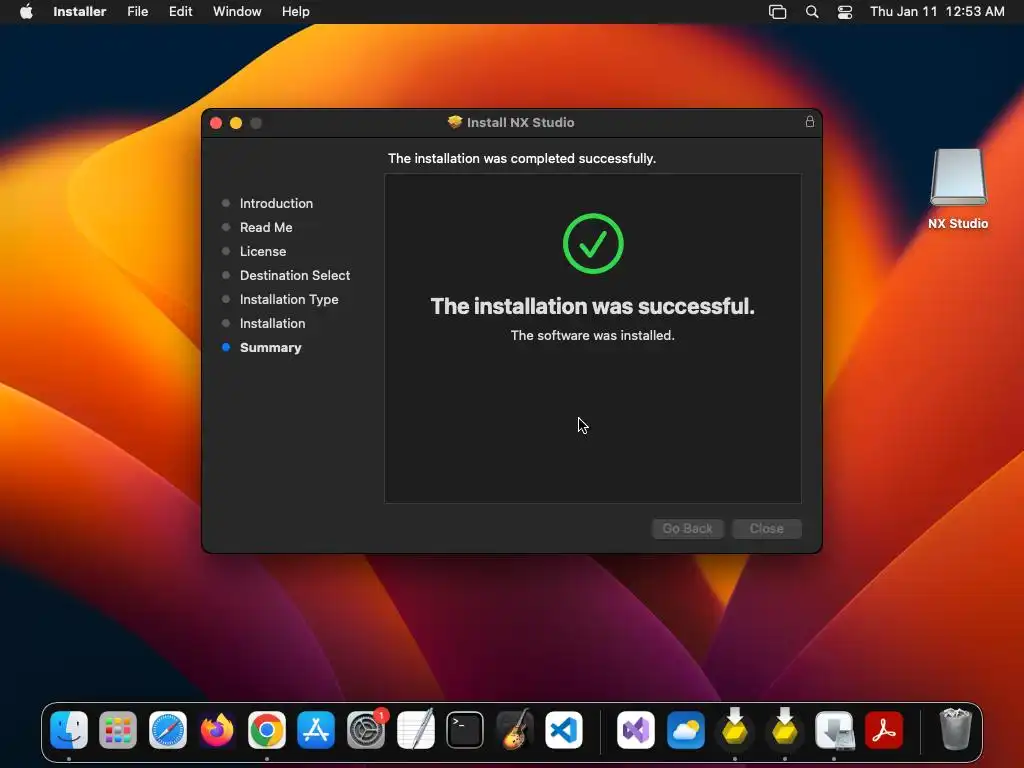Click the Go Back button
Viewport: 1024px width, 768px height.
tap(688, 528)
